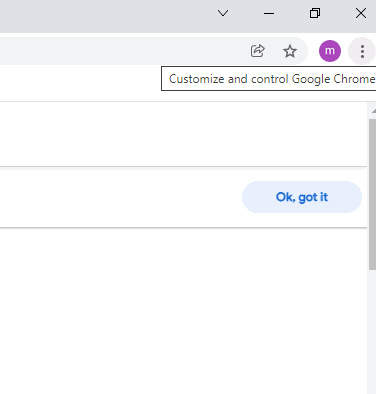Viewport: 376px width, 394px height.
Task: Click the white banner left of "Ok, got it"
Action: (x=120, y=197)
